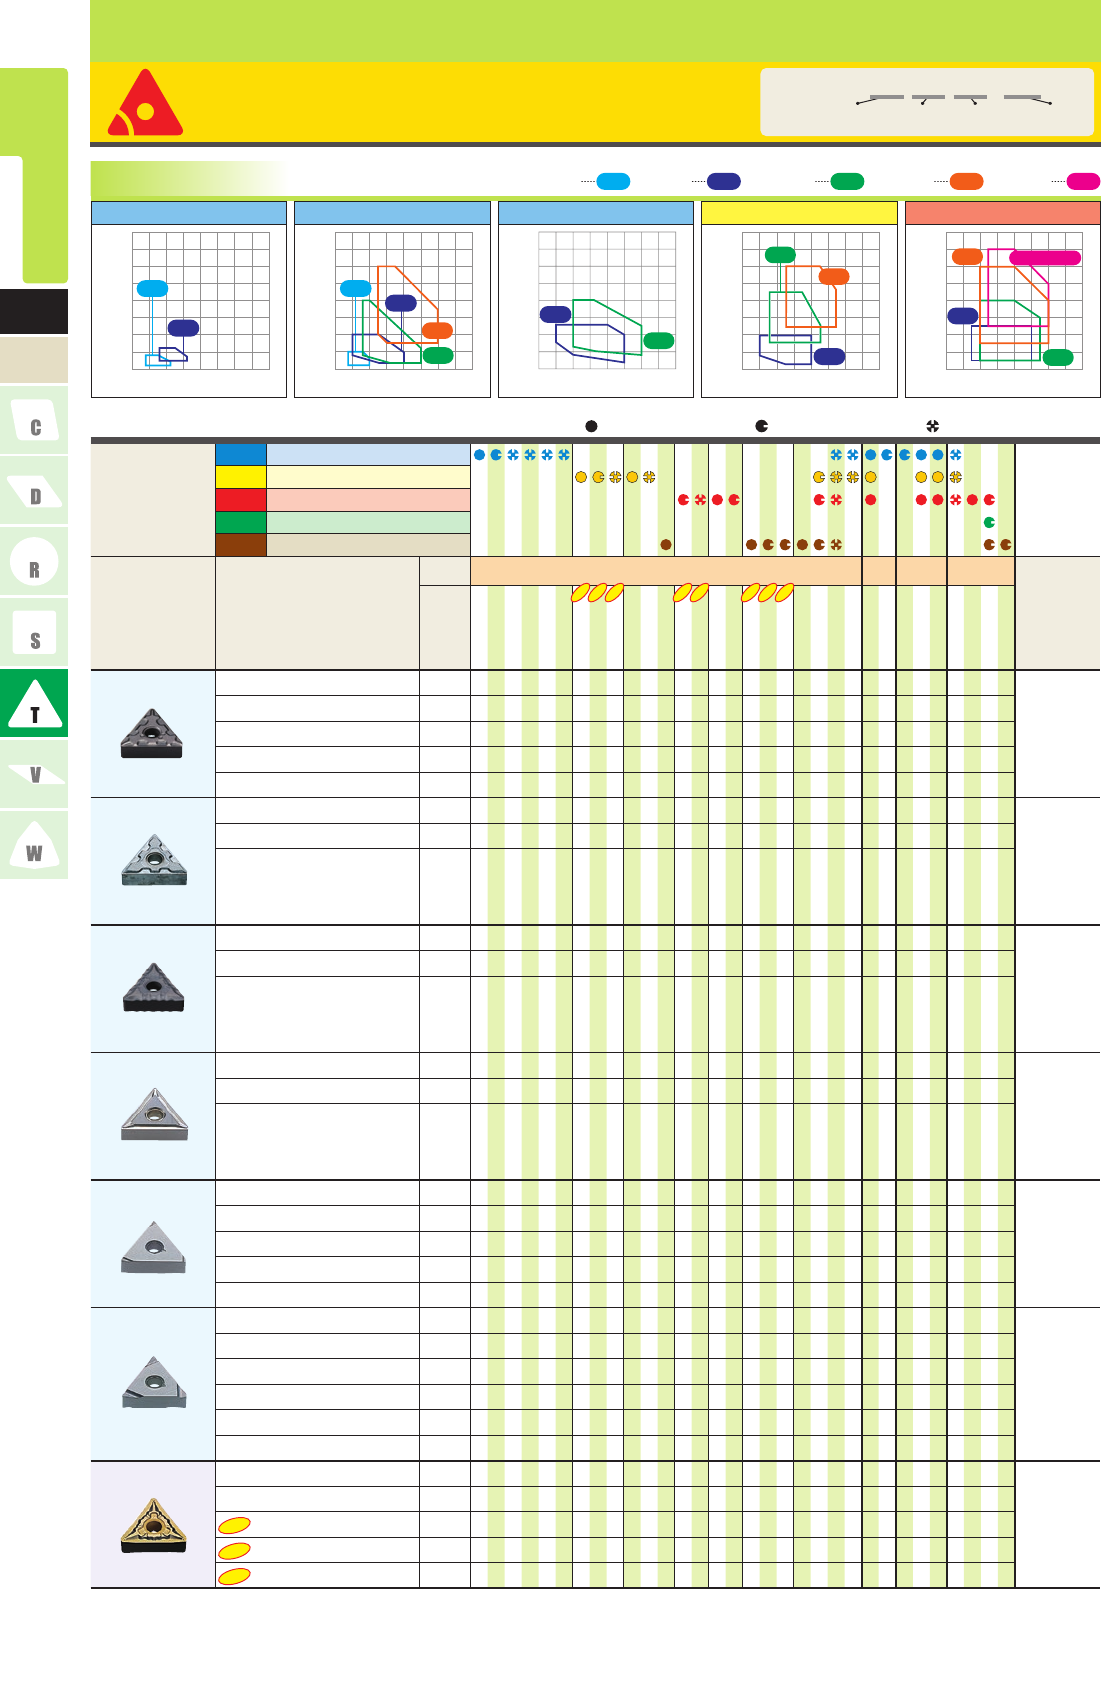
Task: Click the orange legend pill above the charts
Action: 966,181
